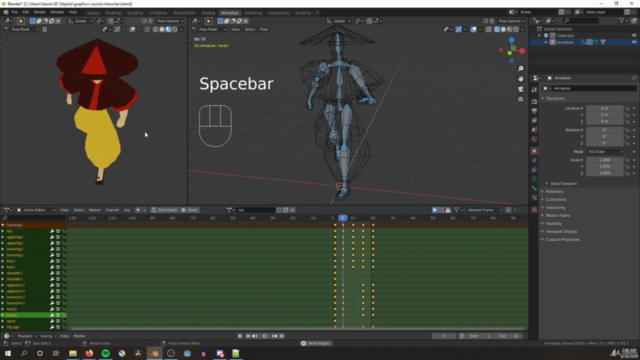Click the zoom magnifier gizmo in the viewport
Screen dimensions: 640x360
(x=520, y=69)
